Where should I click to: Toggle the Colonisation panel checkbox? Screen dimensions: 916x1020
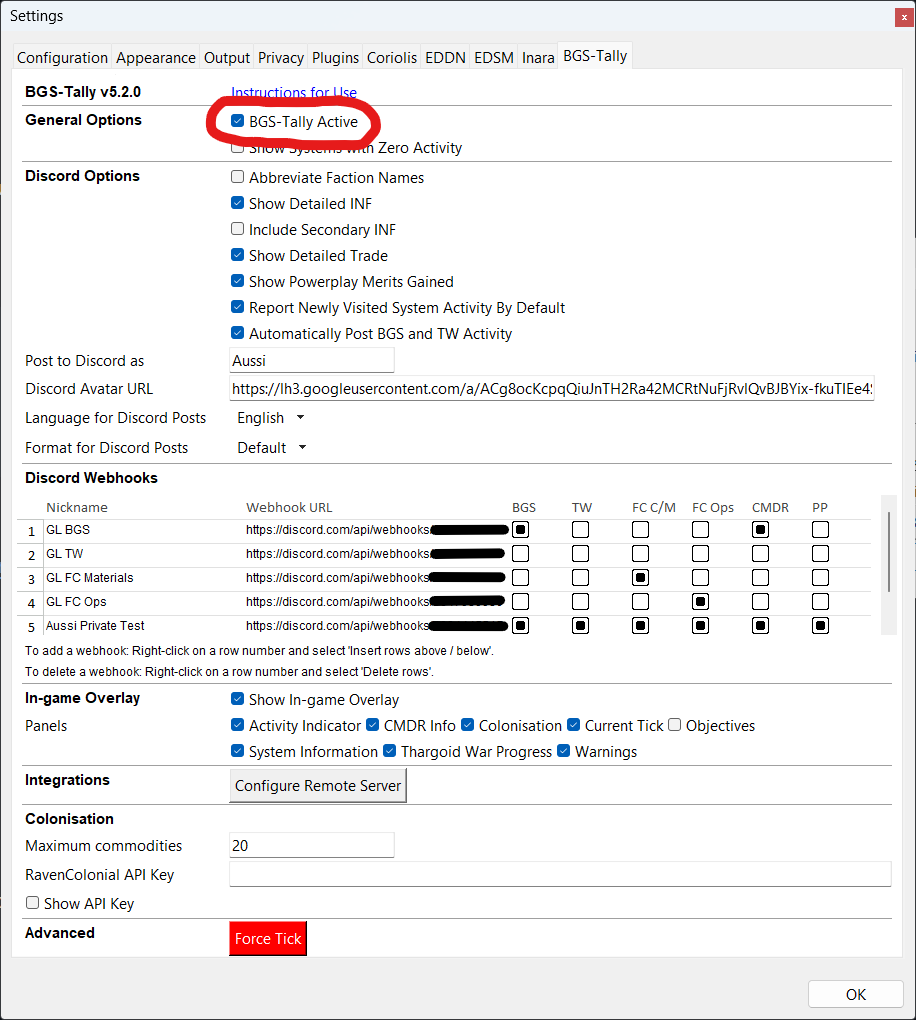(468, 725)
